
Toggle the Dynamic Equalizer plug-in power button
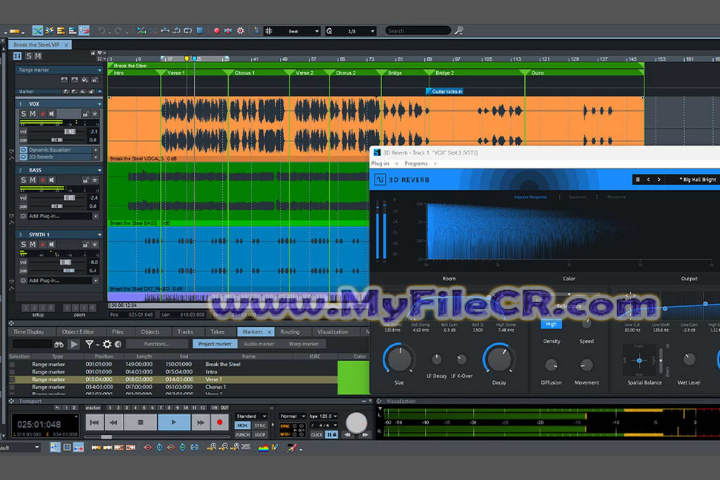click(23, 150)
